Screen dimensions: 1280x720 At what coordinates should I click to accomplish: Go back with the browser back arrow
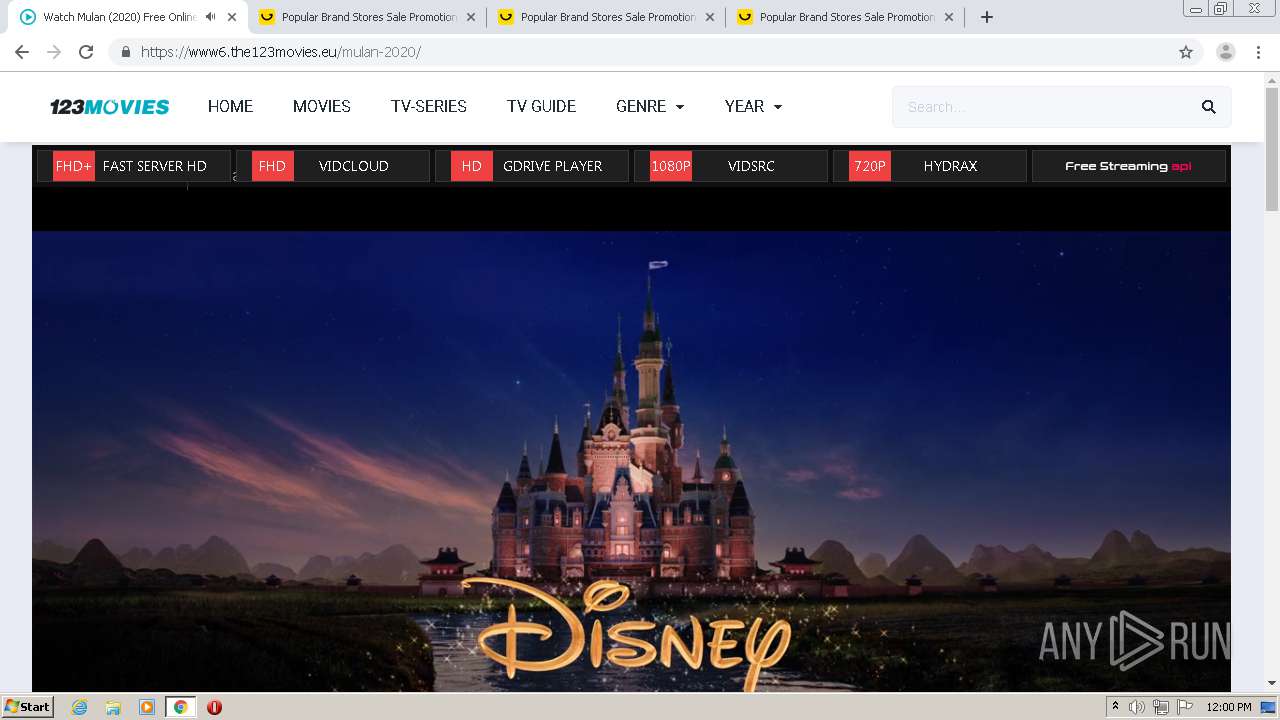[x=22, y=52]
